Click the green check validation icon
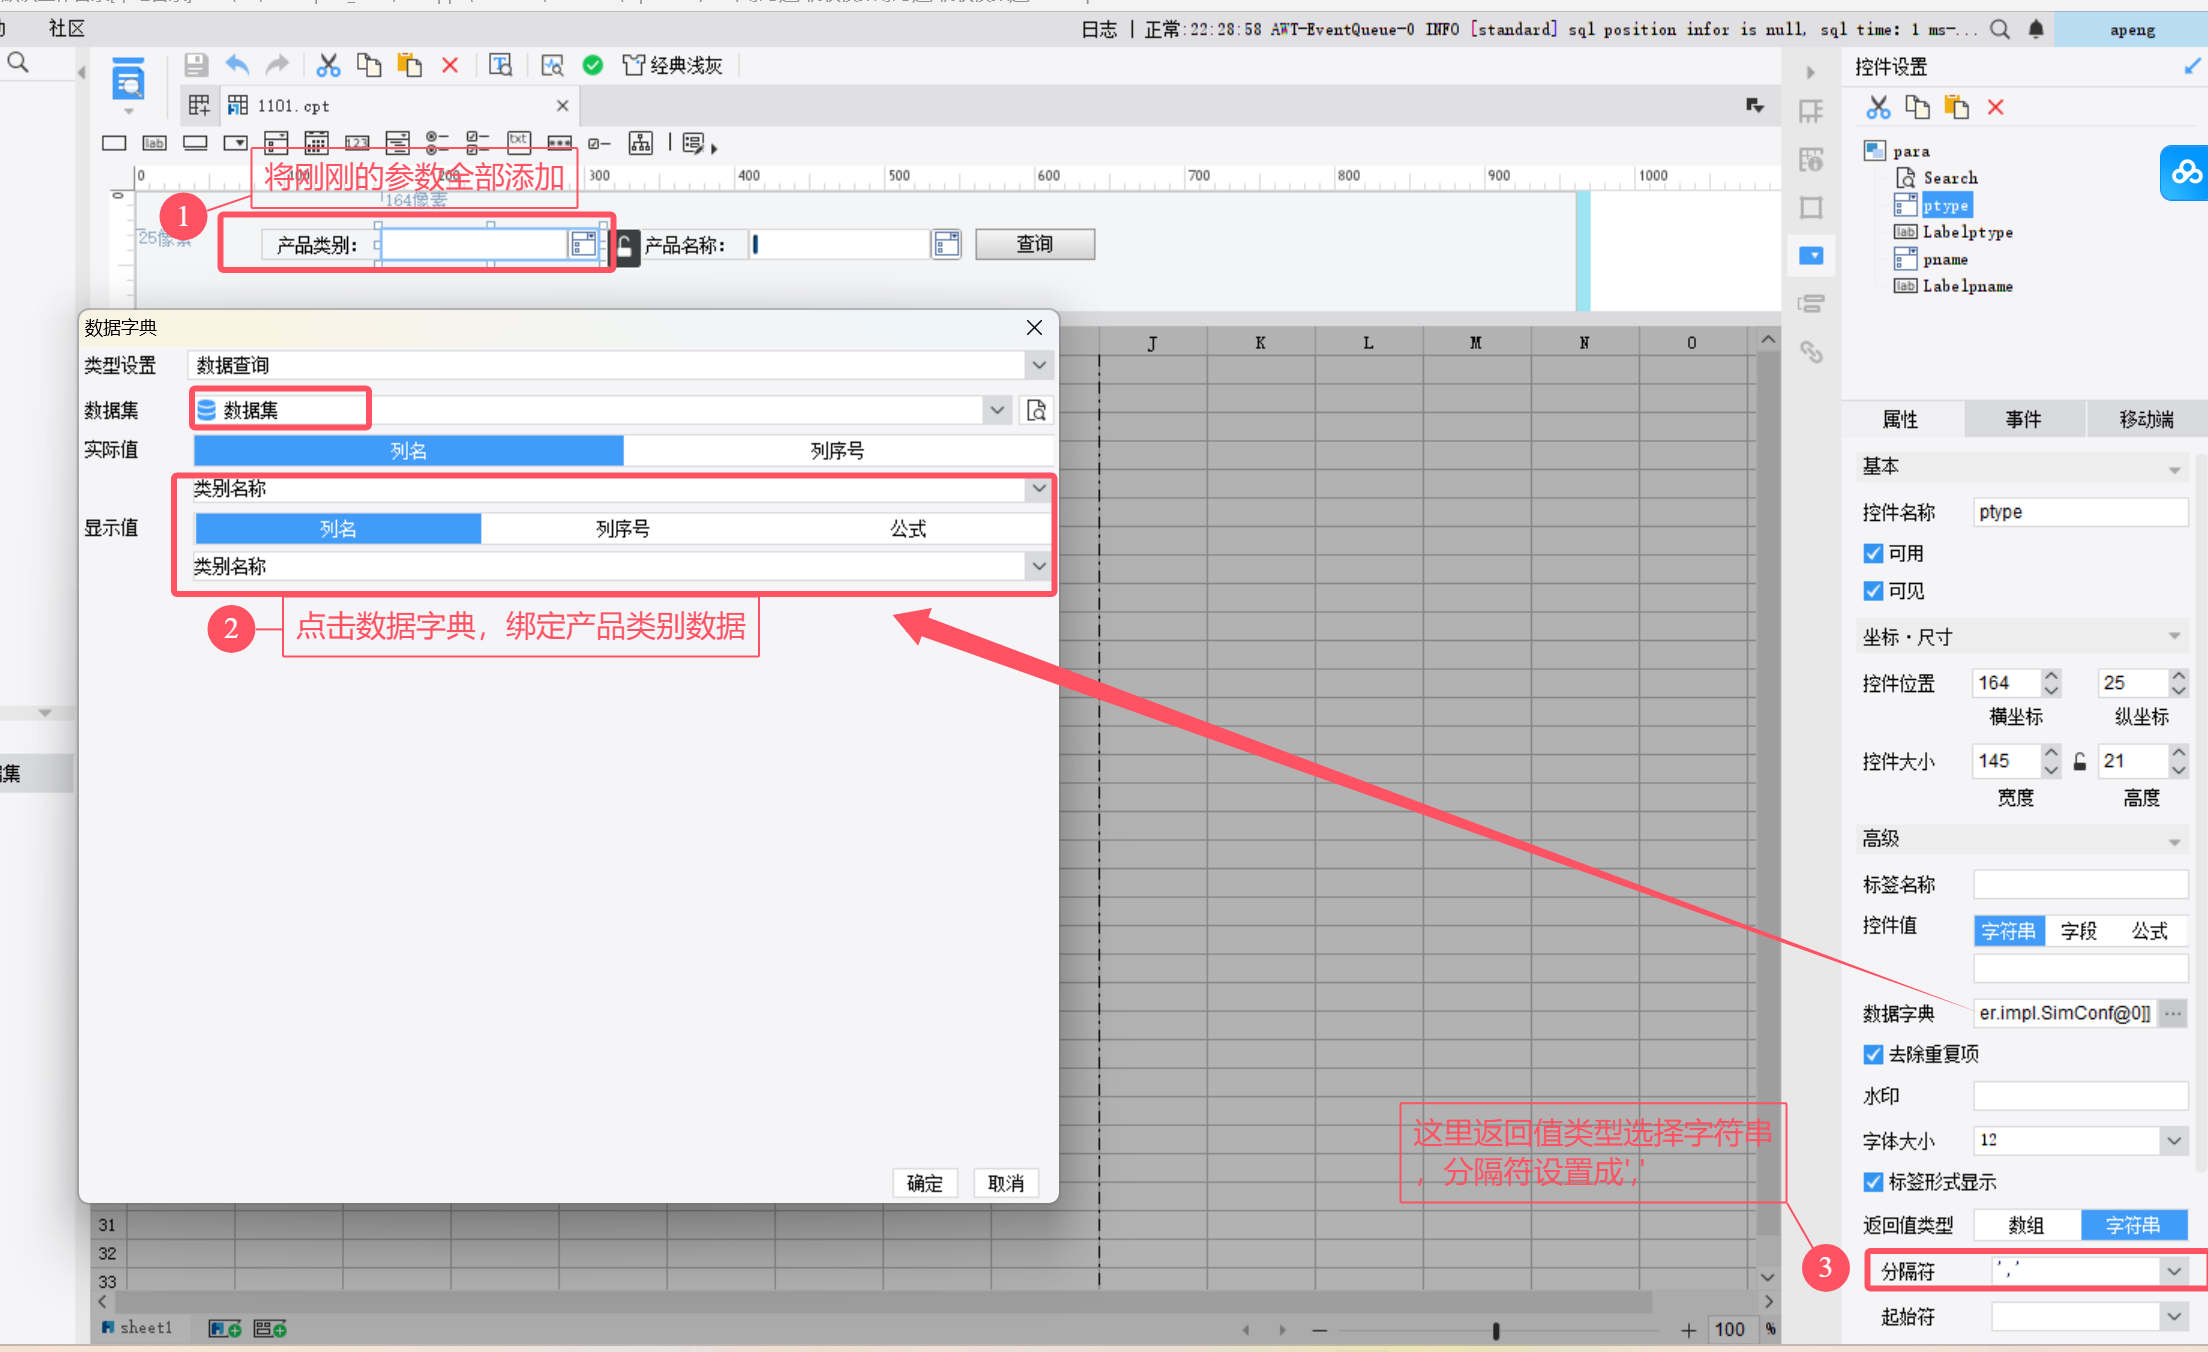 click(593, 66)
